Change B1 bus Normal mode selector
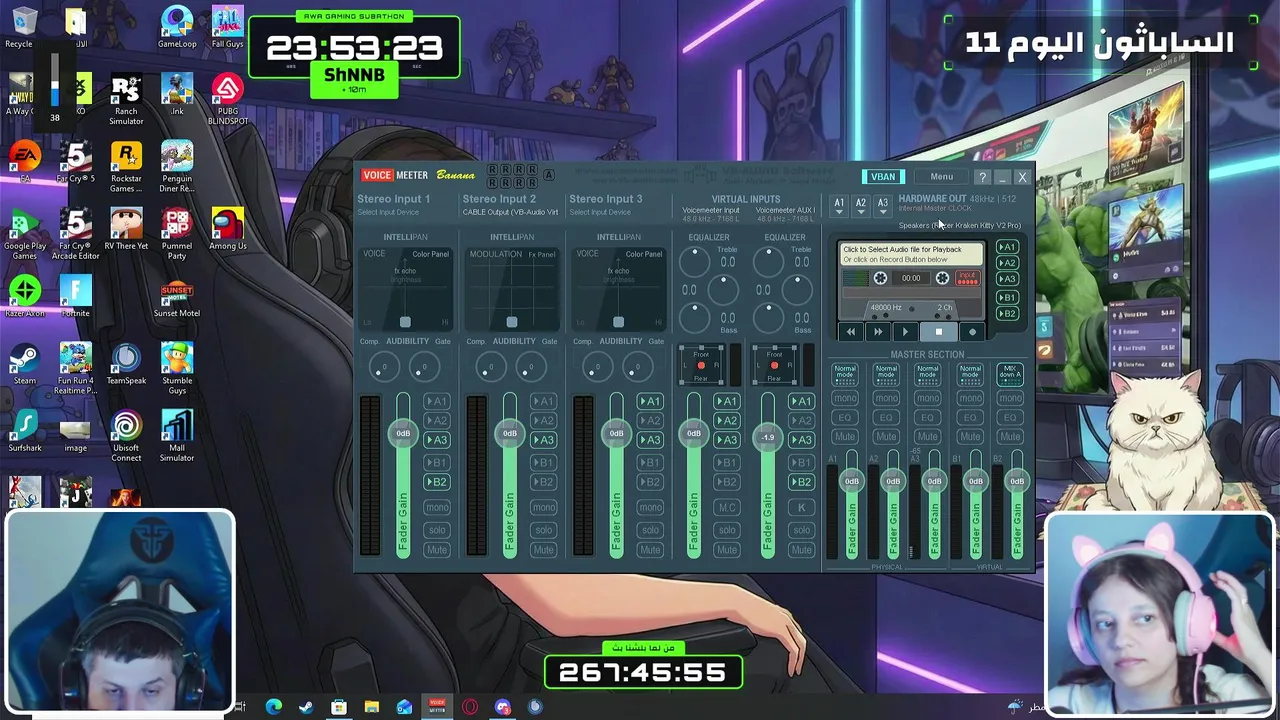This screenshot has height=720, width=1280. (x=970, y=373)
